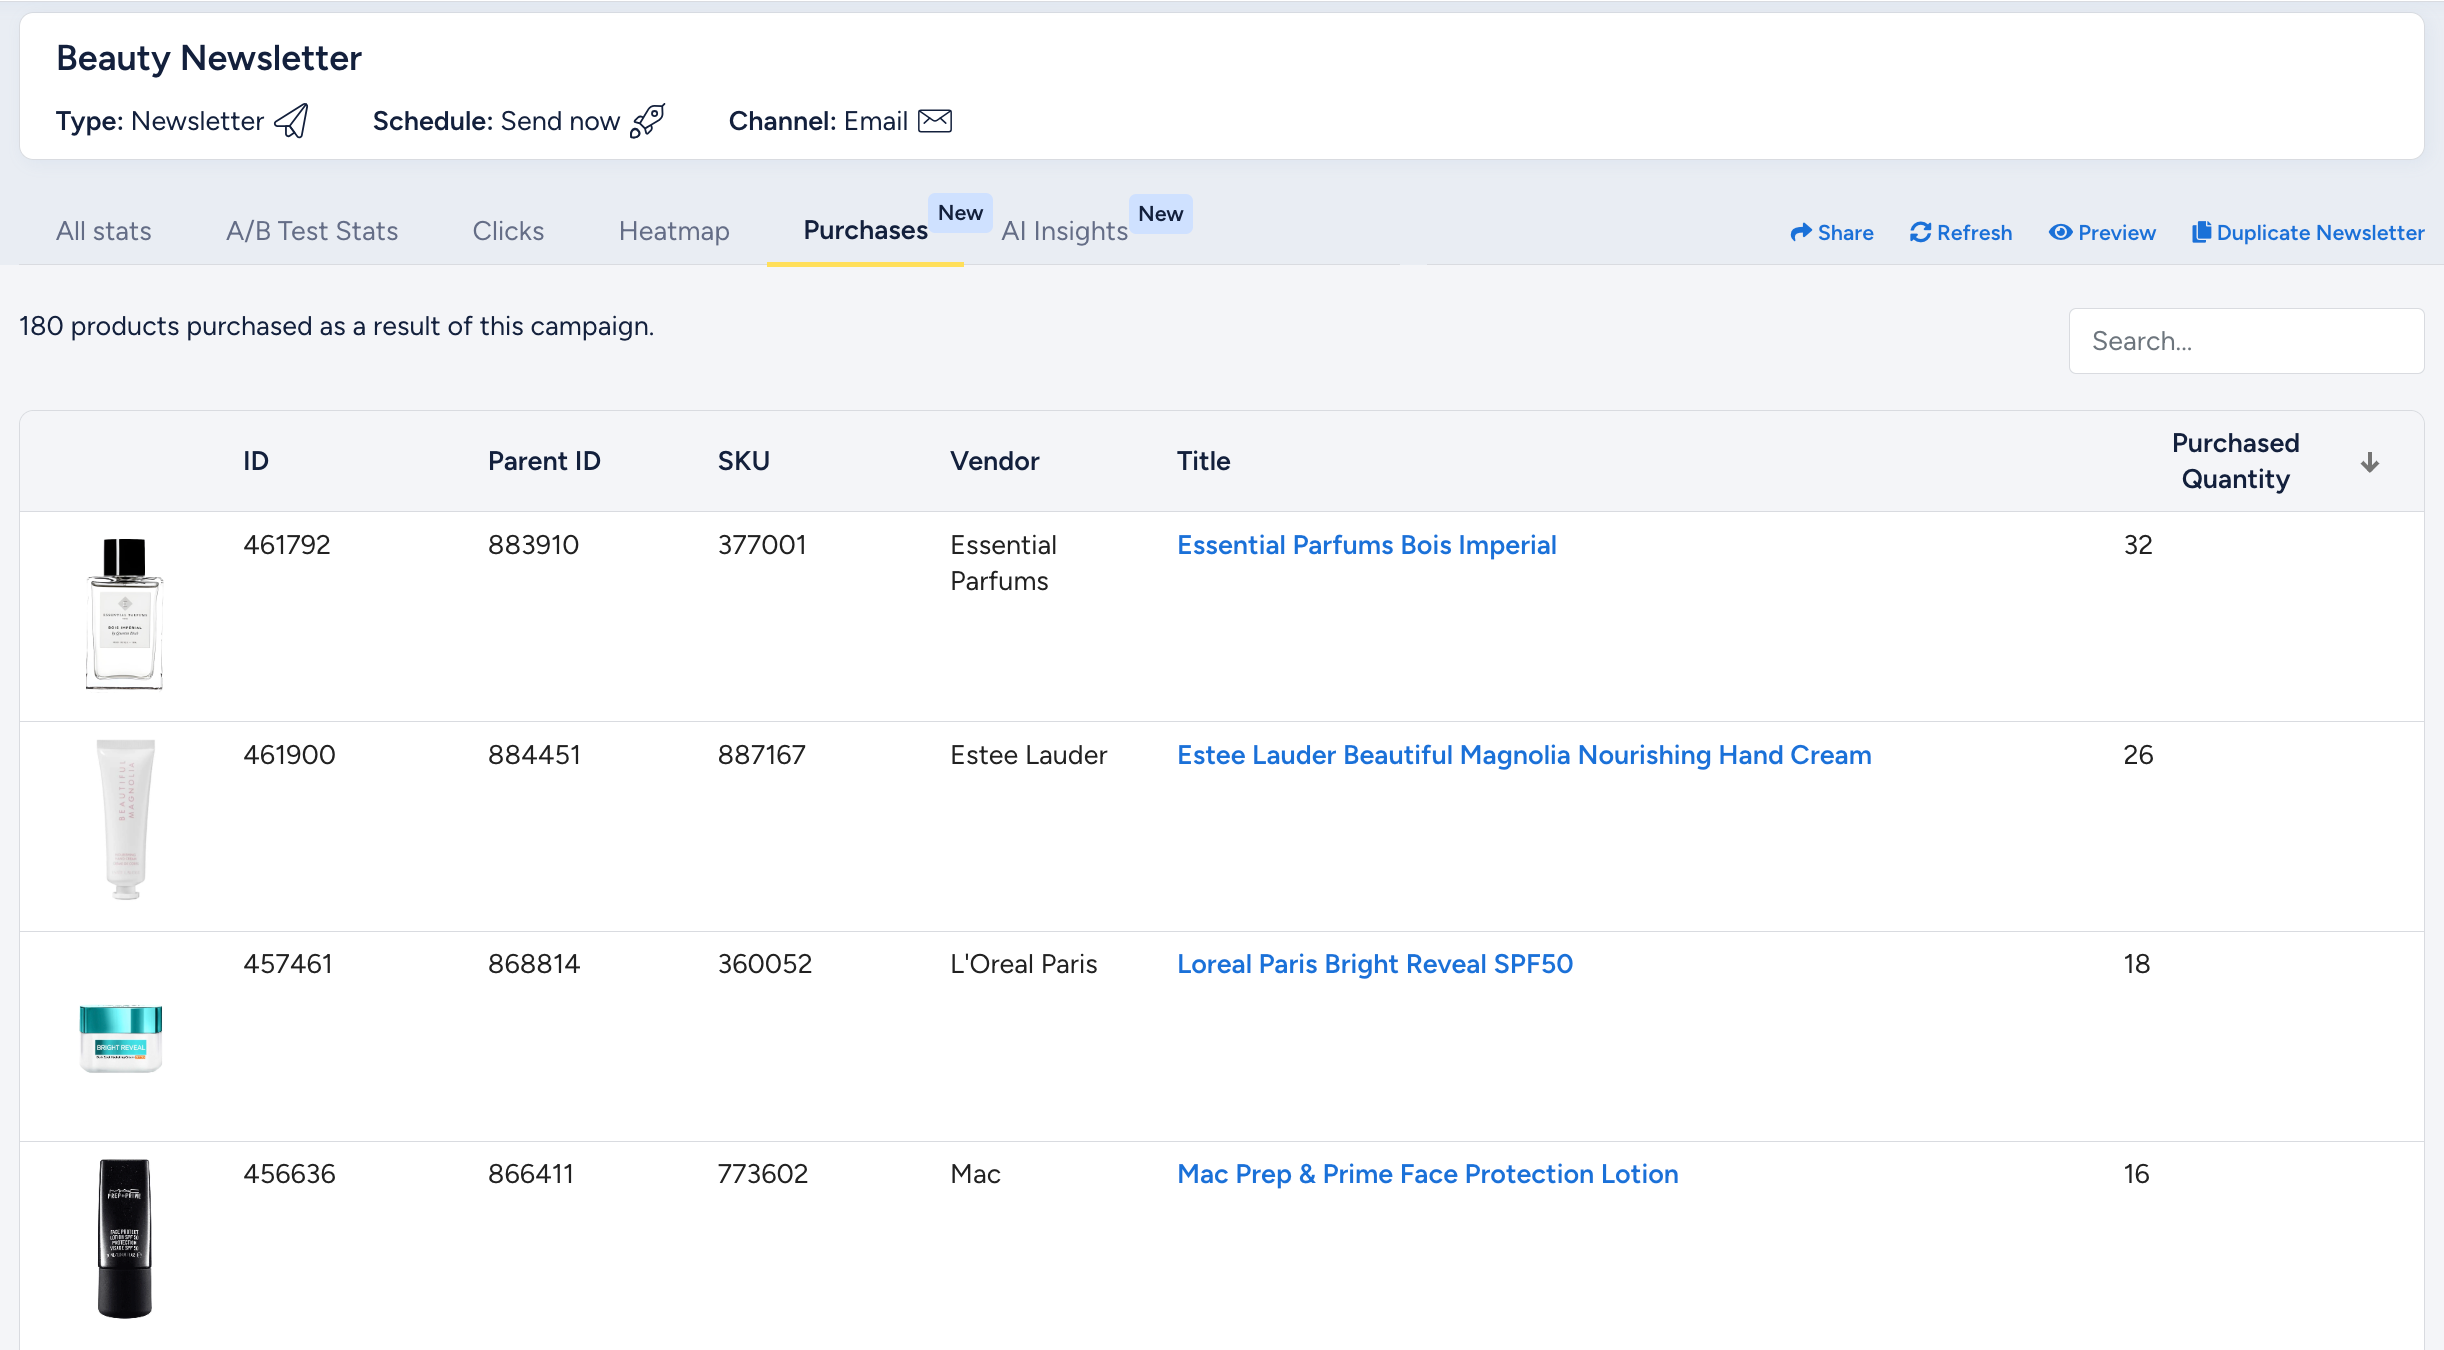Screen dimensions: 2444x1350
Task: Click the New badge on Purchases
Action: (960, 213)
